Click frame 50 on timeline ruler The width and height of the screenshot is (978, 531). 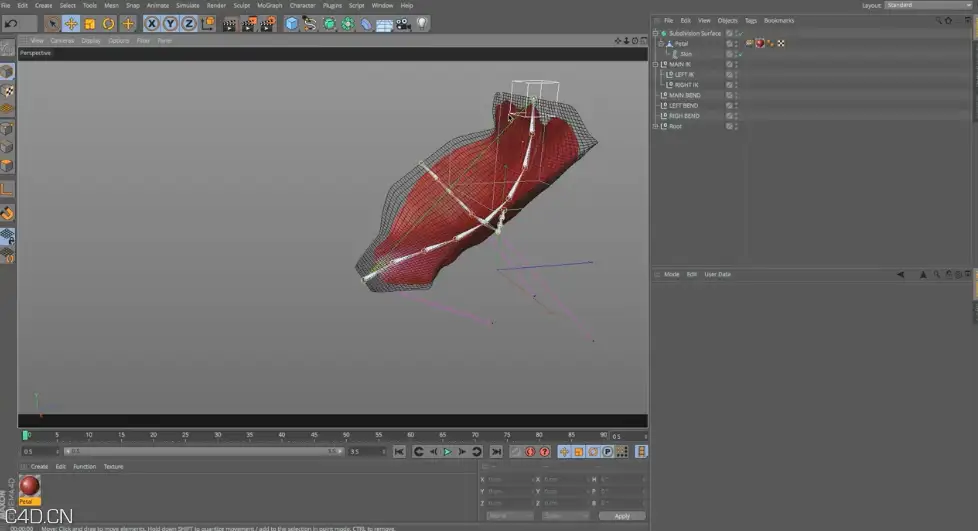click(x=346, y=435)
